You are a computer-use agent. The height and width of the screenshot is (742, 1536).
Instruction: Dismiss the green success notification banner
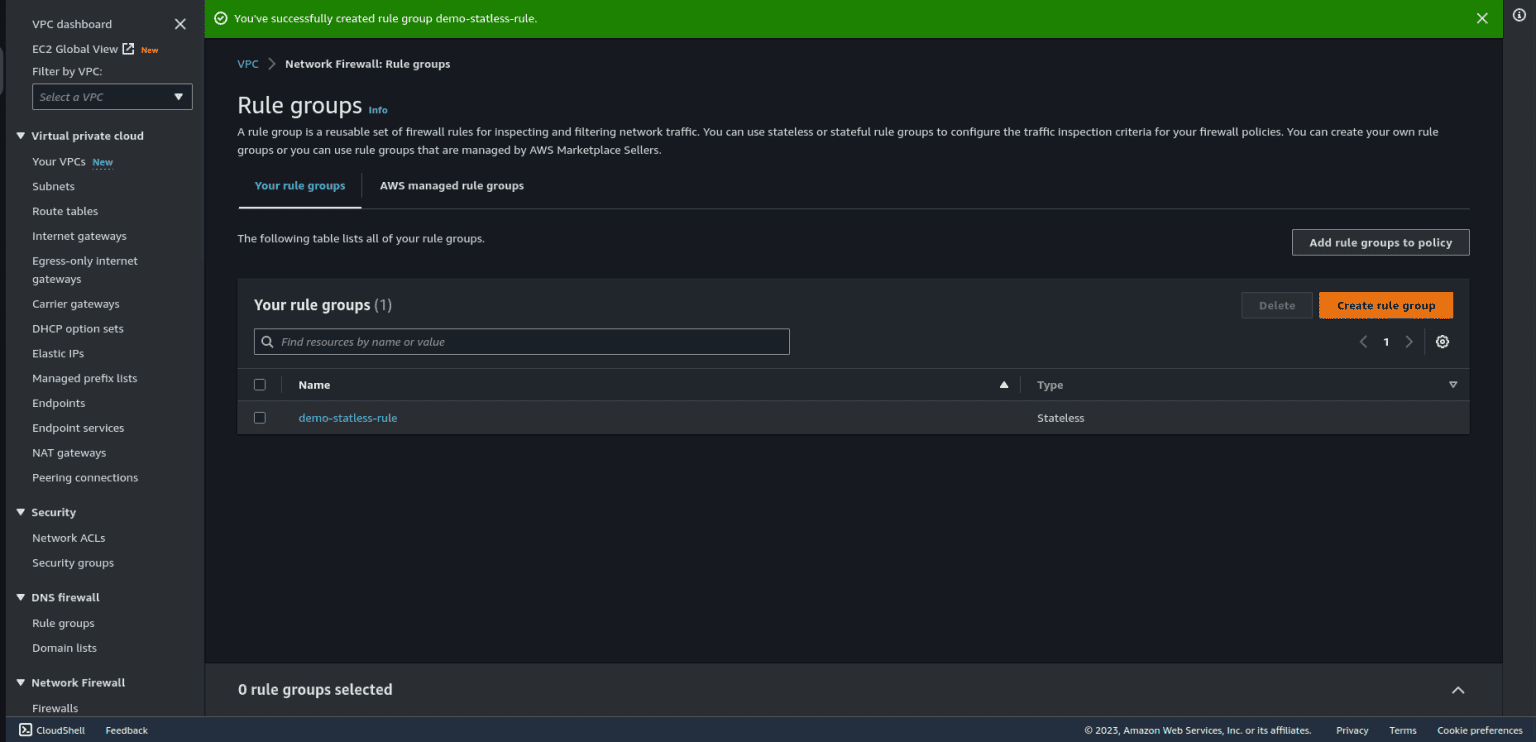pyautogui.click(x=1482, y=18)
